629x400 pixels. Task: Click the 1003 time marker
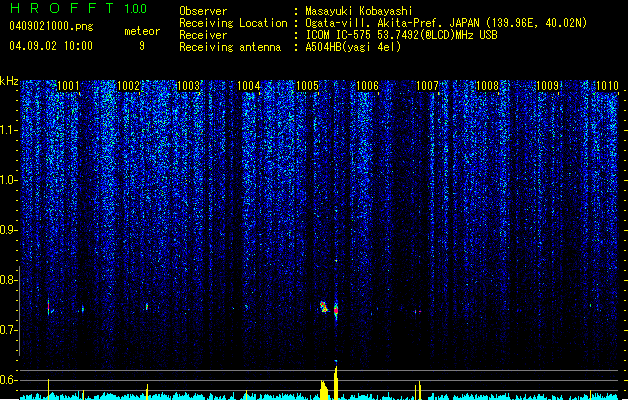pos(188,86)
